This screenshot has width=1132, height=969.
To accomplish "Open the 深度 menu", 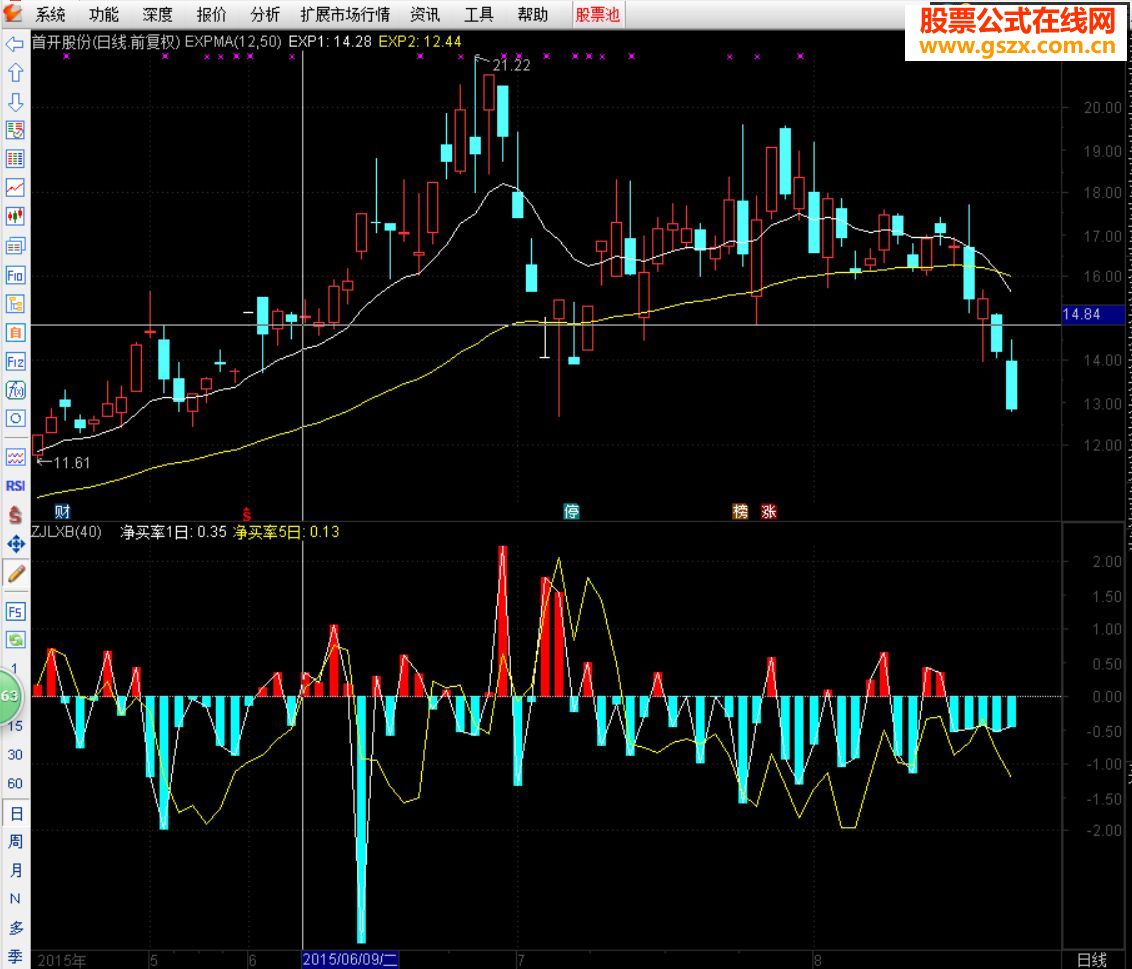I will coord(157,14).
